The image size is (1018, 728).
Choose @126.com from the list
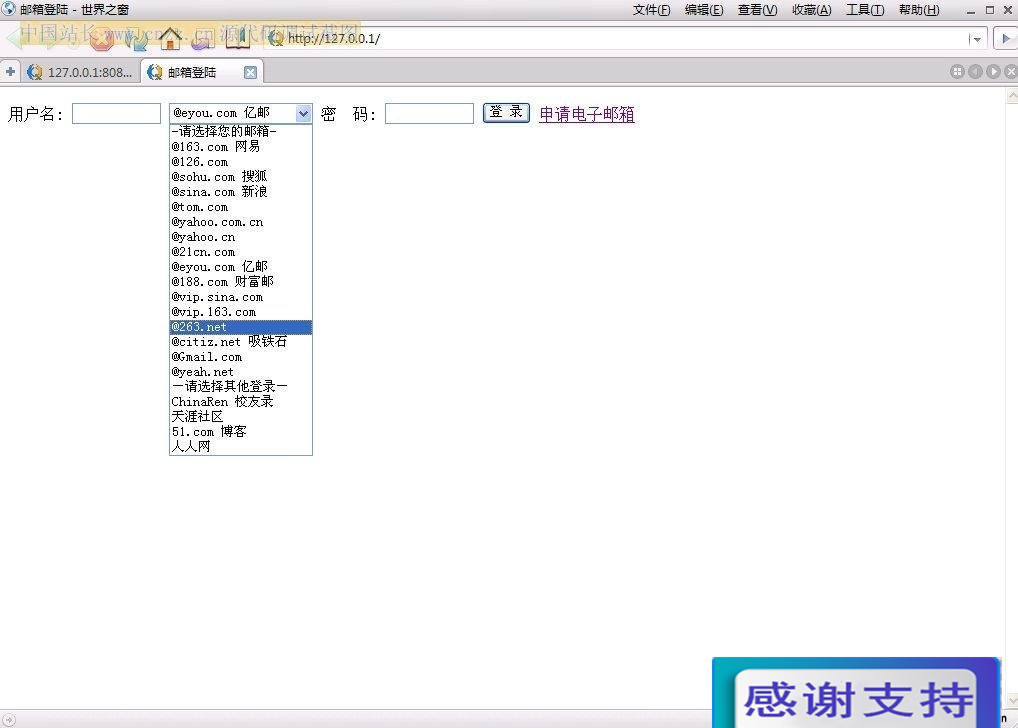(241, 162)
